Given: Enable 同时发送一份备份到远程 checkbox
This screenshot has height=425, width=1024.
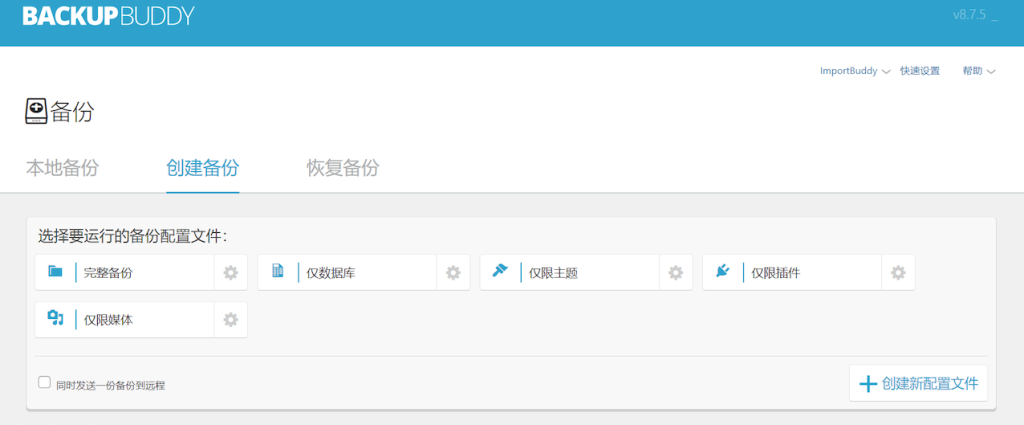Looking at the screenshot, I should pos(44,382).
